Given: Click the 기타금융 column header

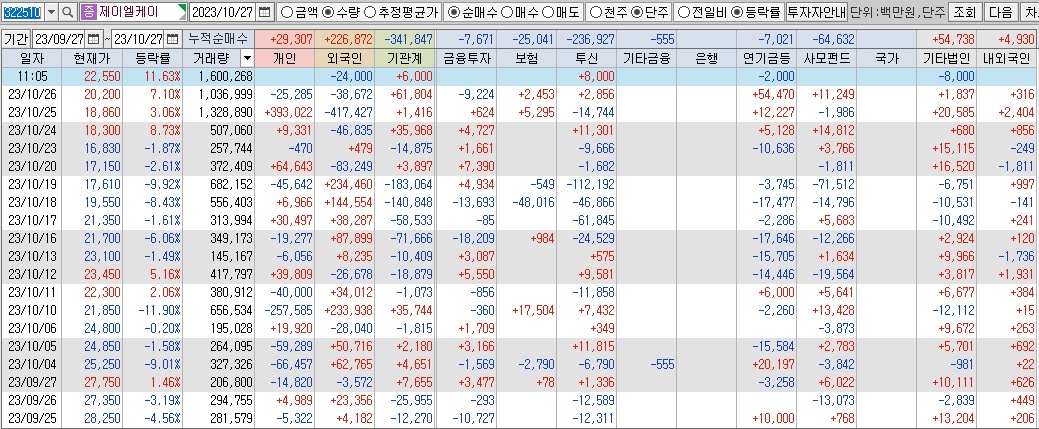Looking at the screenshot, I should coord(647,58).
